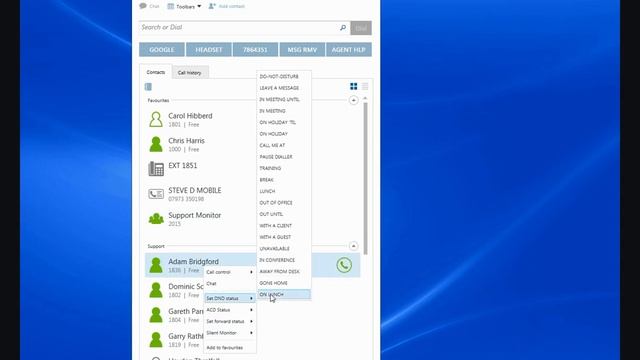This screenshot has width=640, height=360.
Task: Select the EXT 1851 entry
Action: [183, 166]
